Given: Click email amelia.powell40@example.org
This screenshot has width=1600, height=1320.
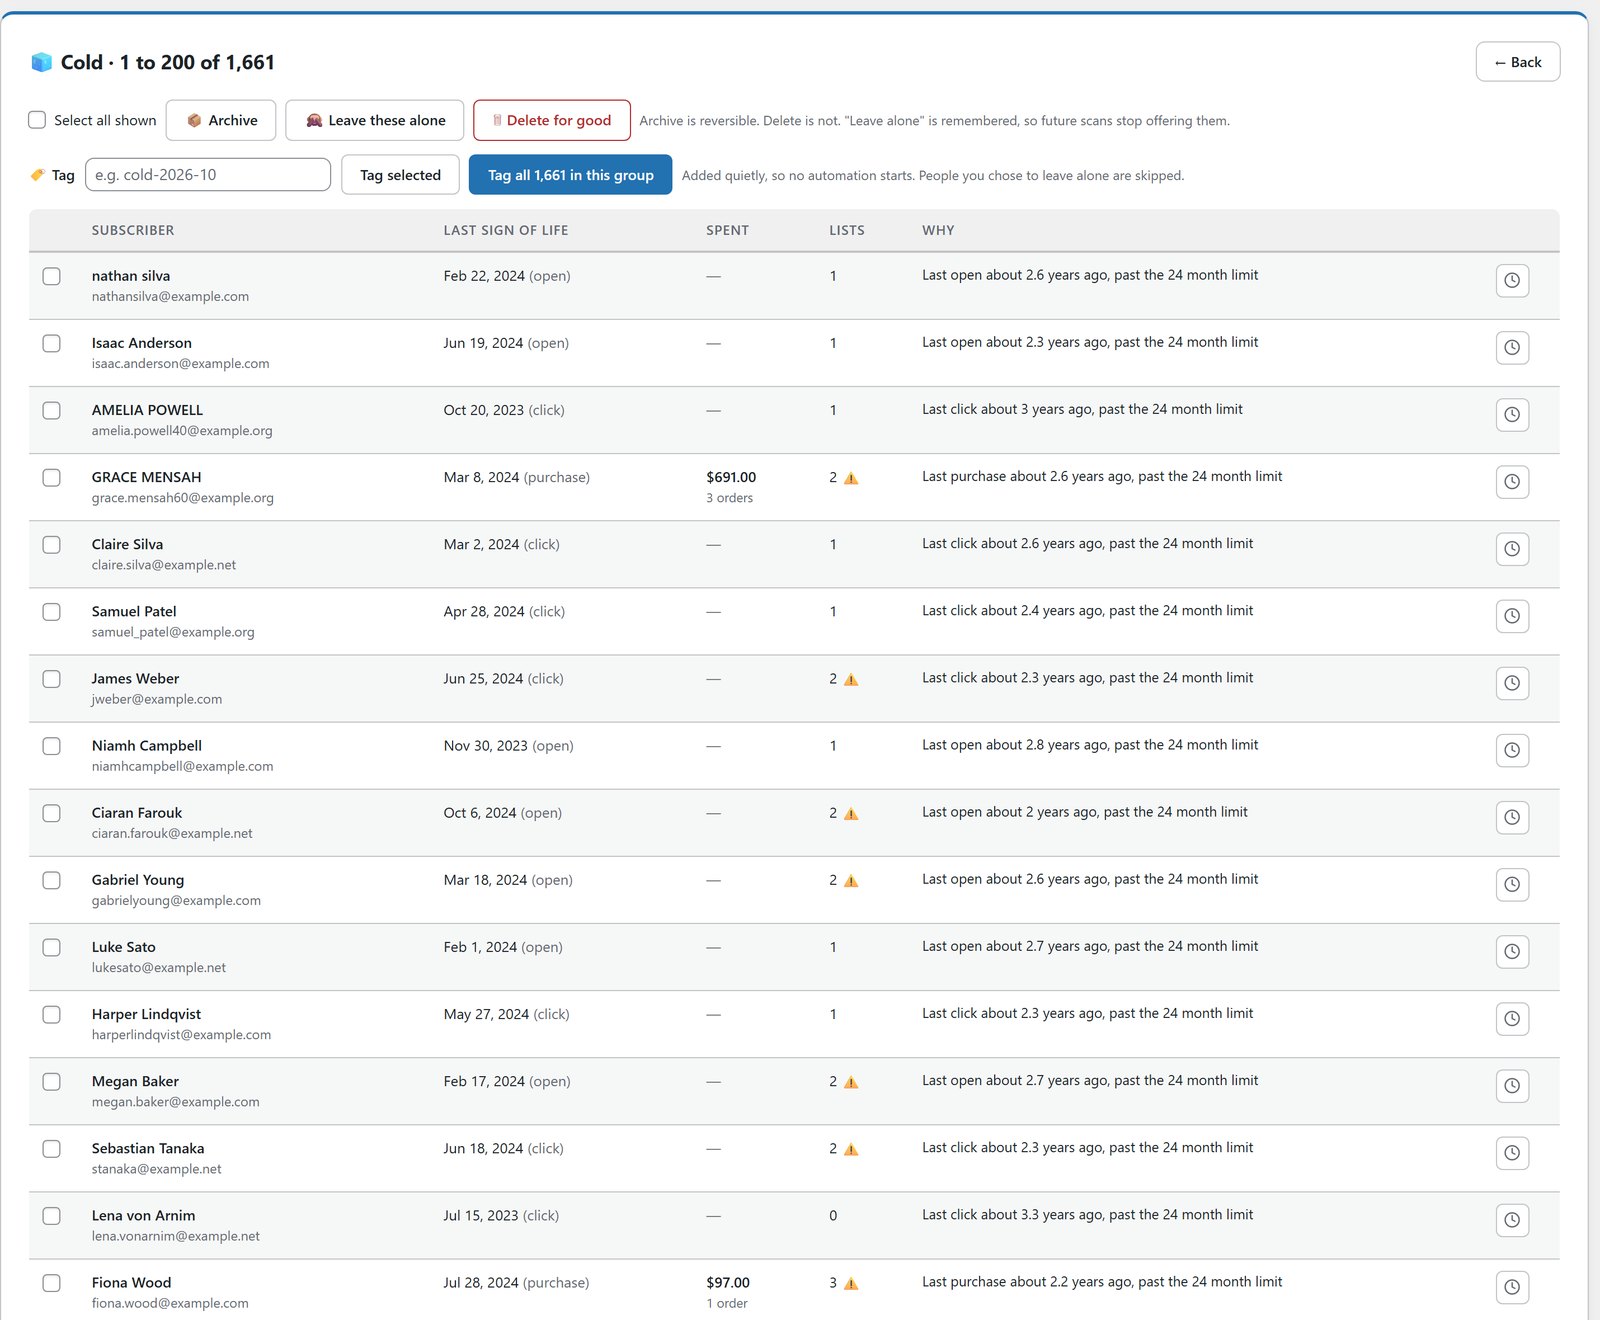Looking at the screenshot, I should pyautogui.click(x=182, y=431).
